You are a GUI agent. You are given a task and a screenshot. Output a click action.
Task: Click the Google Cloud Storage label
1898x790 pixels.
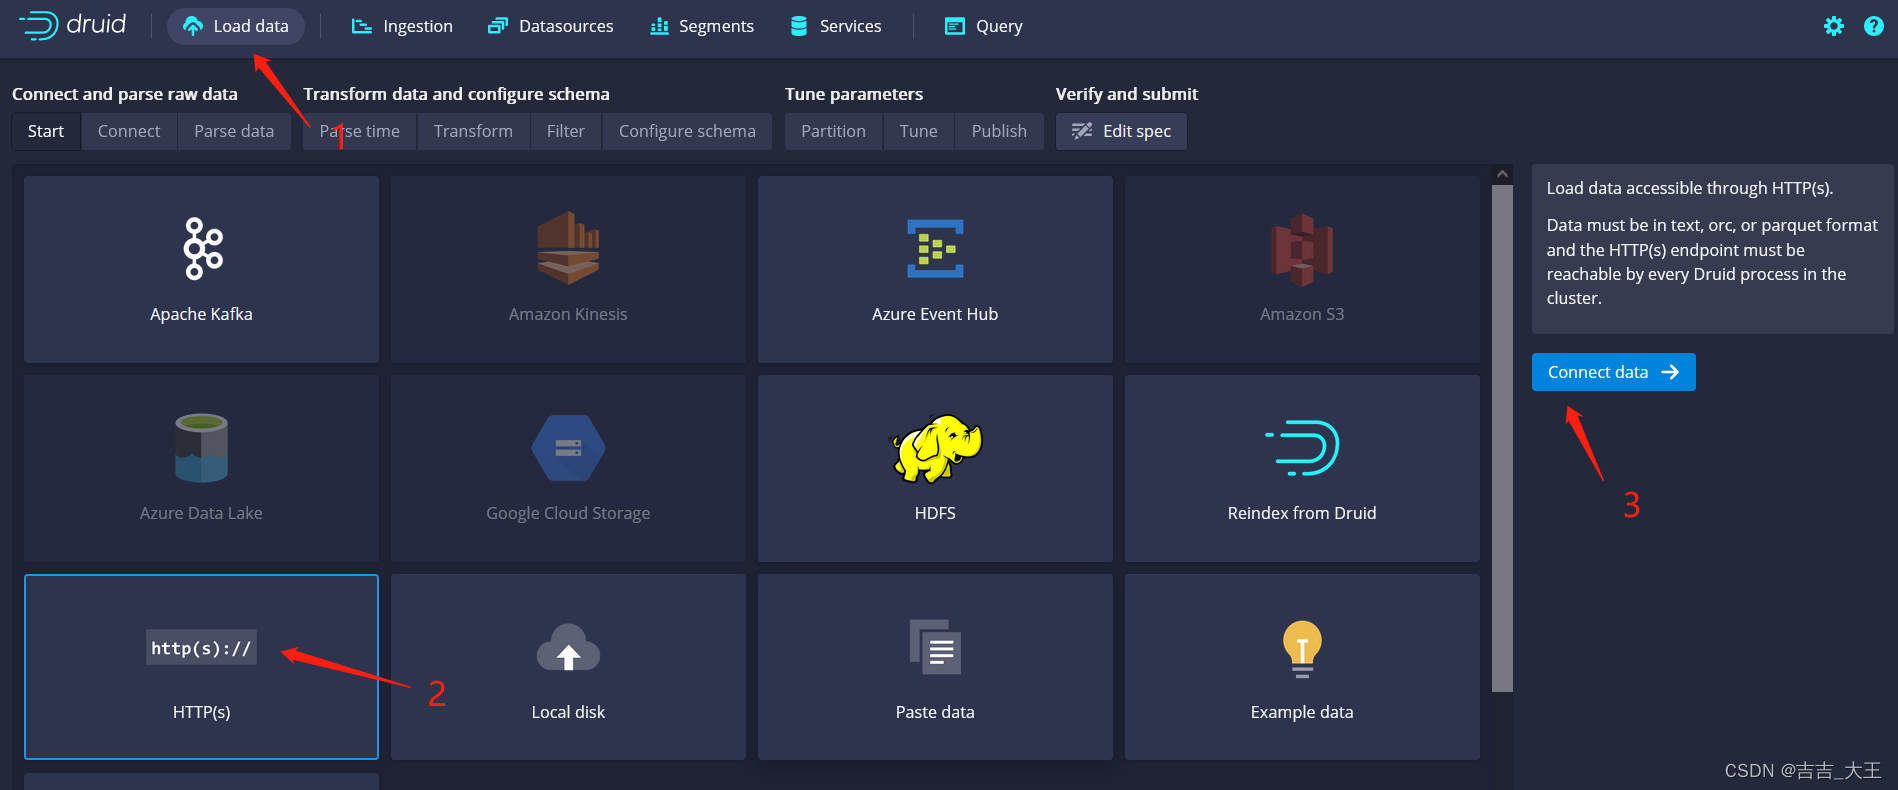click(568, 513)
